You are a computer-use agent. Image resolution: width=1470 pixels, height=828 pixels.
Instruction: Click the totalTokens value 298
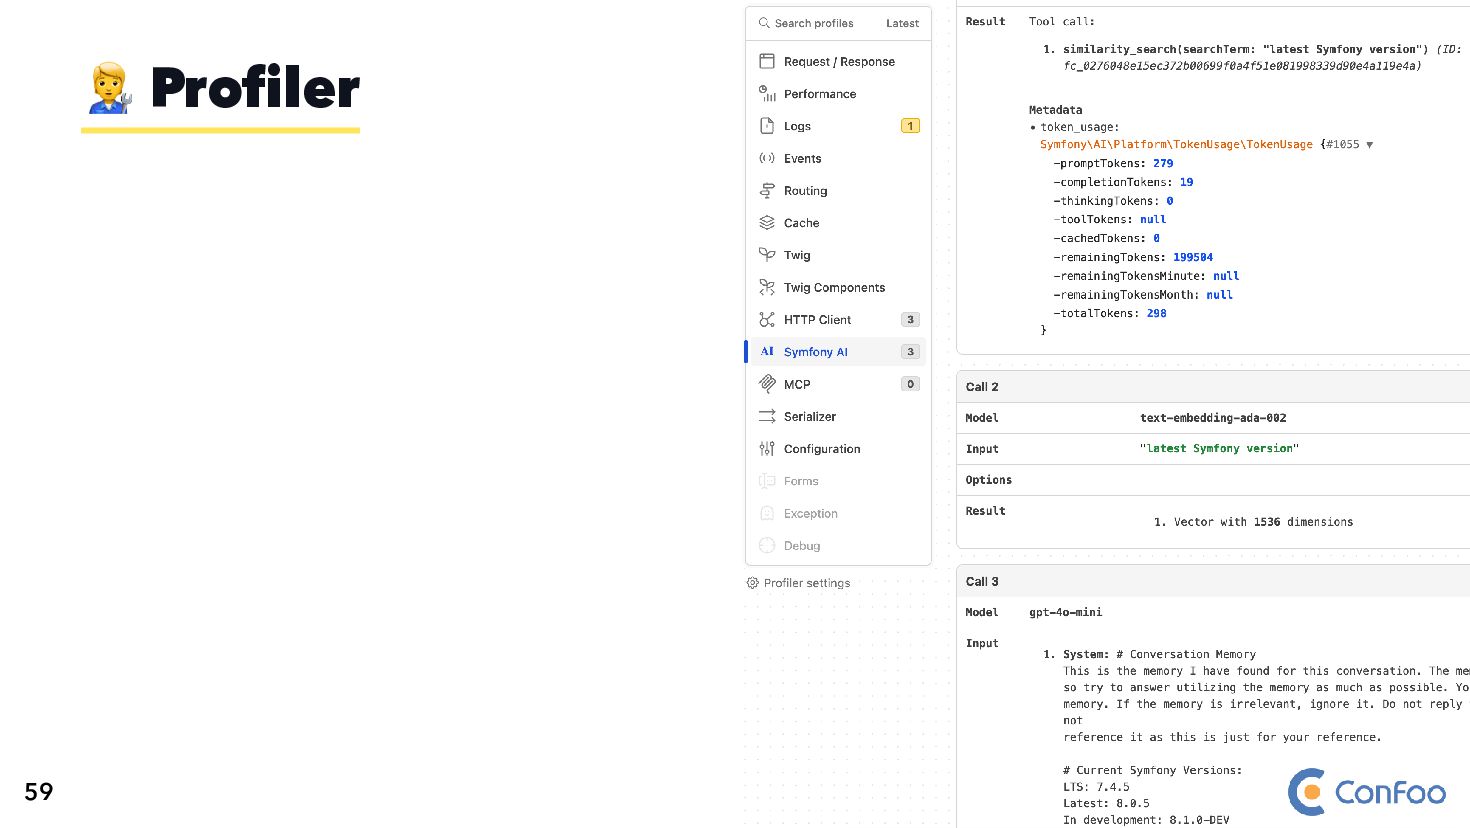(x=1156, y=313)
